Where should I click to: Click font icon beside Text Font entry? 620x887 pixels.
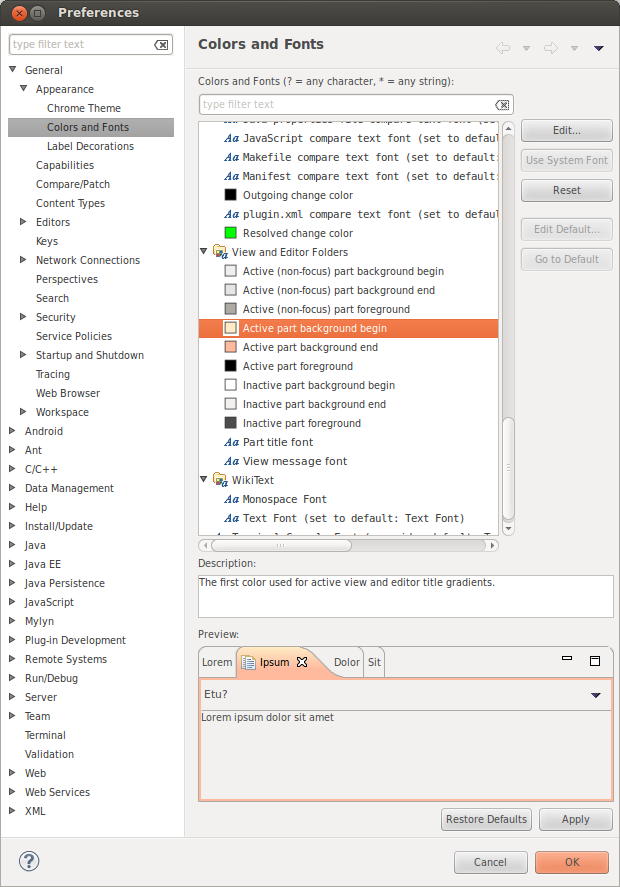pyautogui.click(x=231, y=518)
